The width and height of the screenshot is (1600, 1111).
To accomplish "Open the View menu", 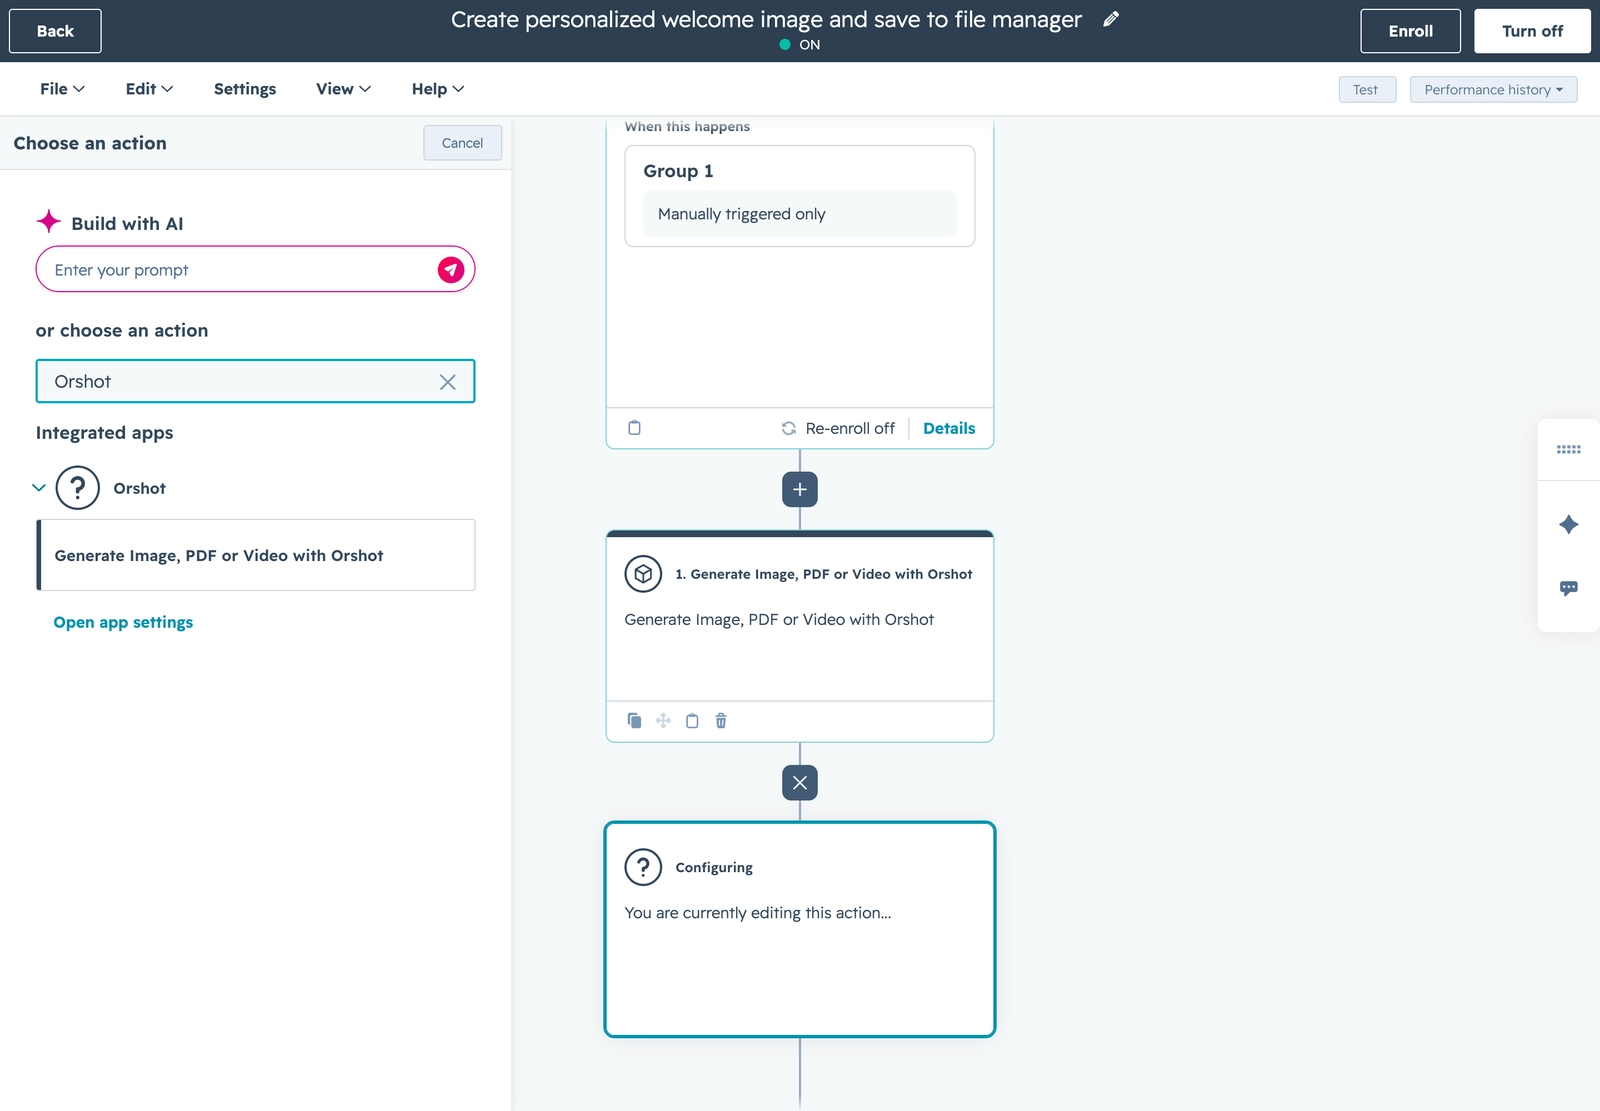I will pos(343,89).
